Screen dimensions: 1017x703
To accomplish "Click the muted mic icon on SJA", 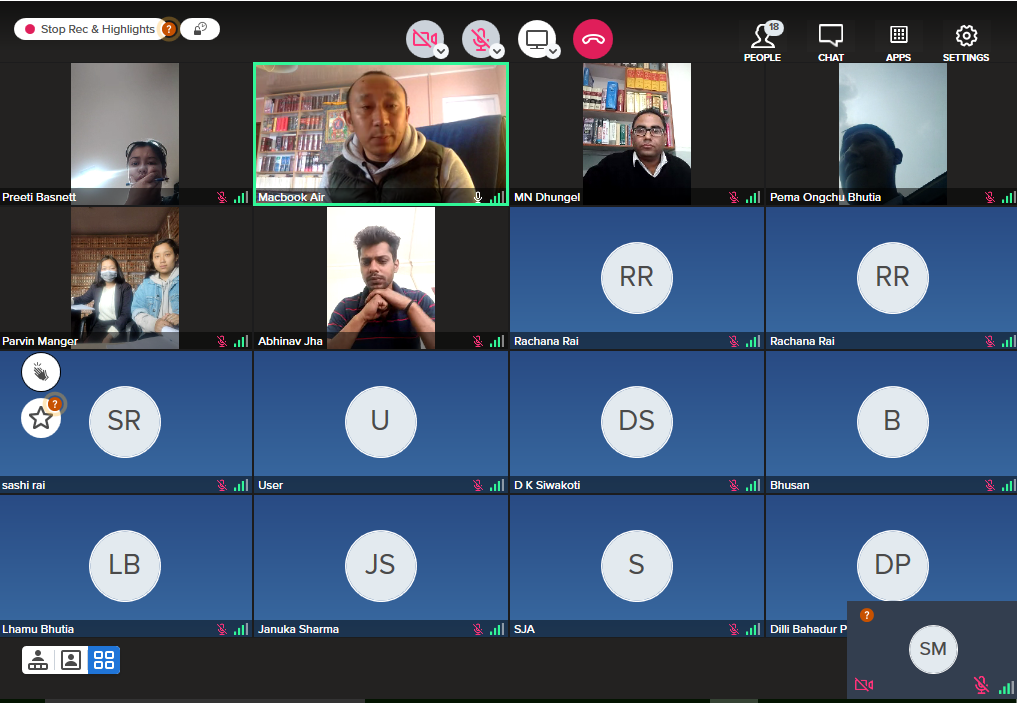I will pyautogui.click(x=734, y=629).
